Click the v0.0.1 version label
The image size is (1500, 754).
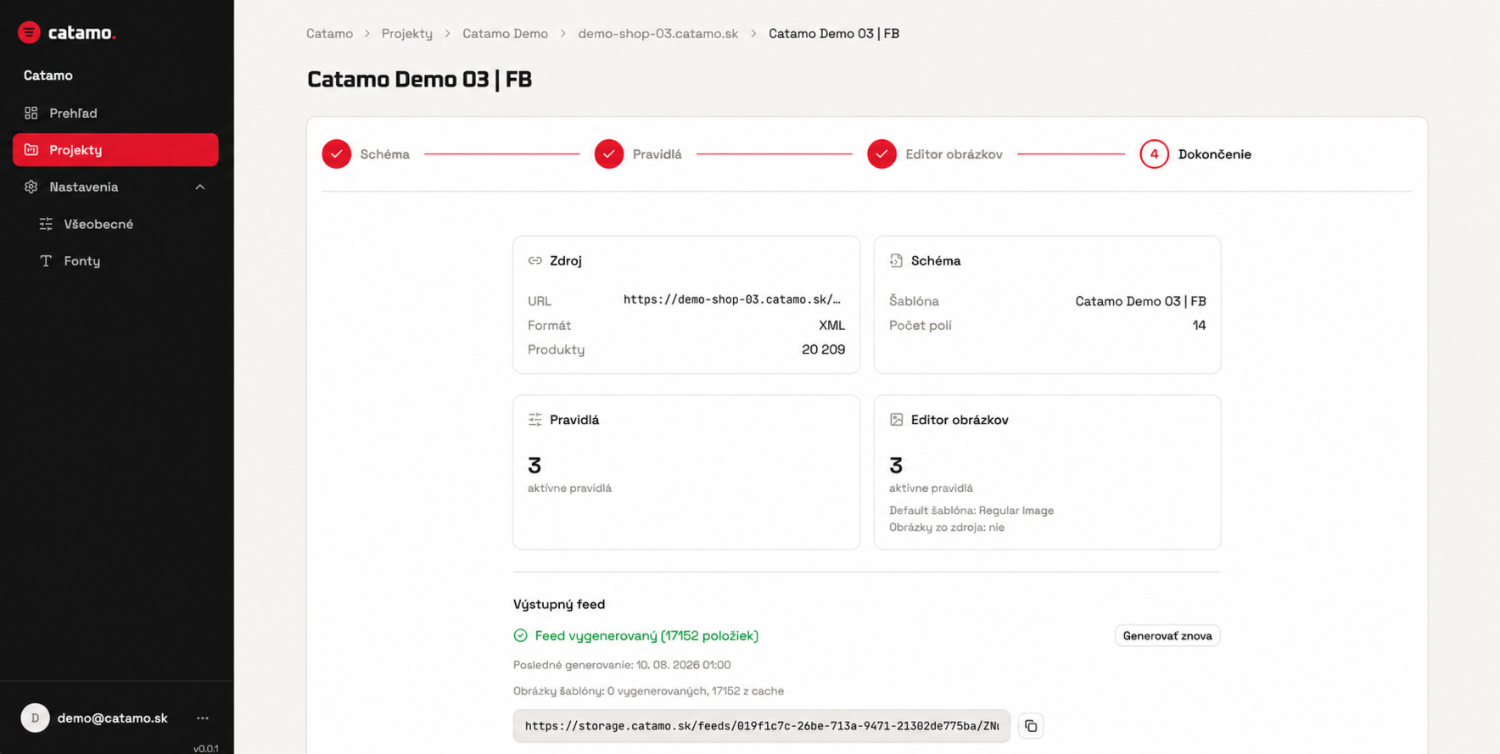point(206,747)
